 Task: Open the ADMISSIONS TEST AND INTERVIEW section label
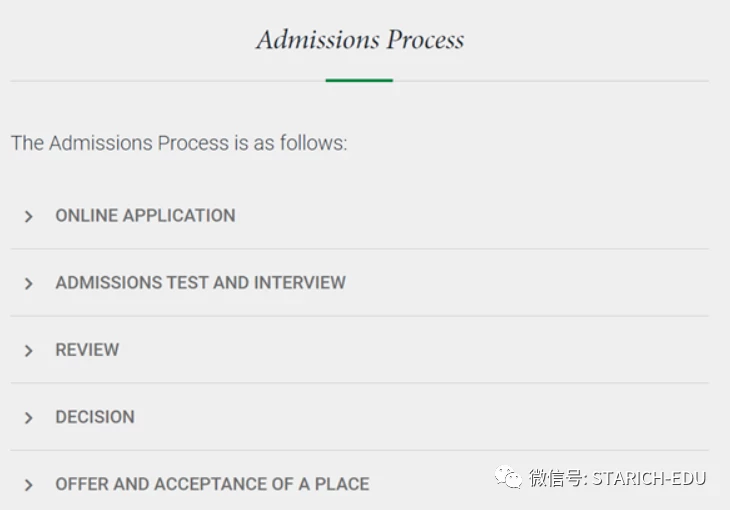[x=201, y=283]
